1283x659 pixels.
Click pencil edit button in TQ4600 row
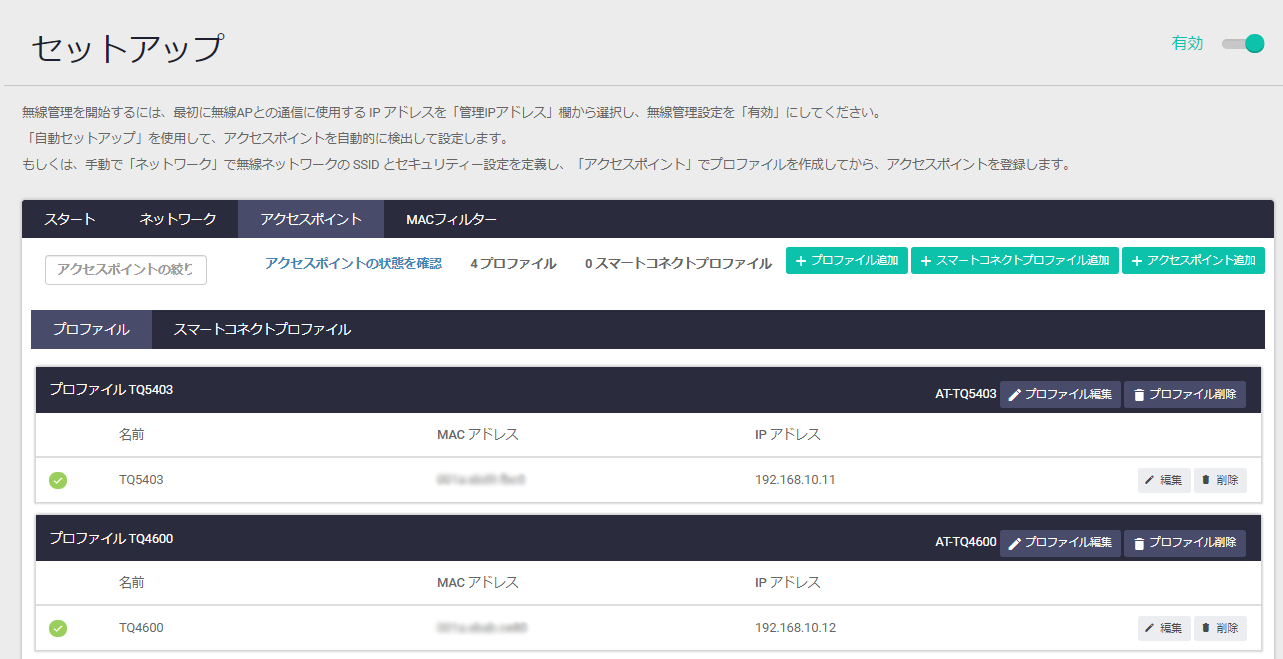1163,628
